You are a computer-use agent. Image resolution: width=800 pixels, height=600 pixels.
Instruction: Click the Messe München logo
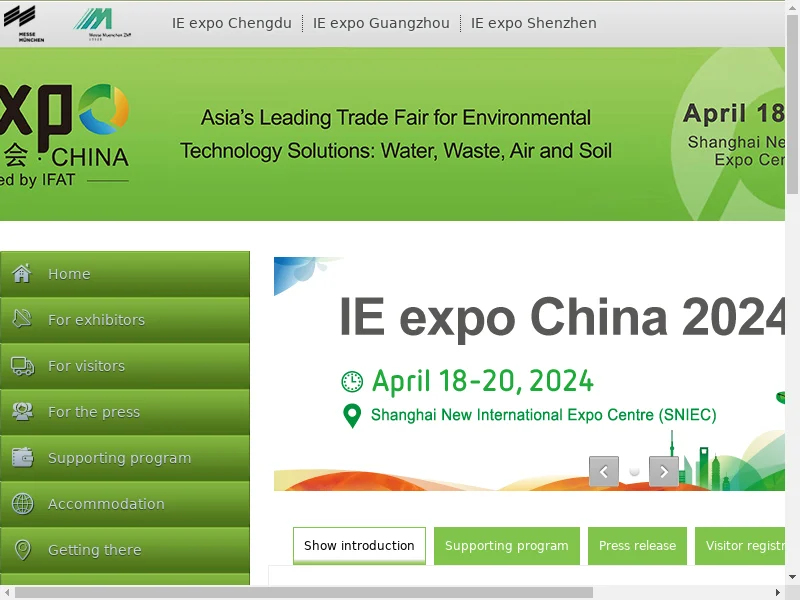pos(22,23)
